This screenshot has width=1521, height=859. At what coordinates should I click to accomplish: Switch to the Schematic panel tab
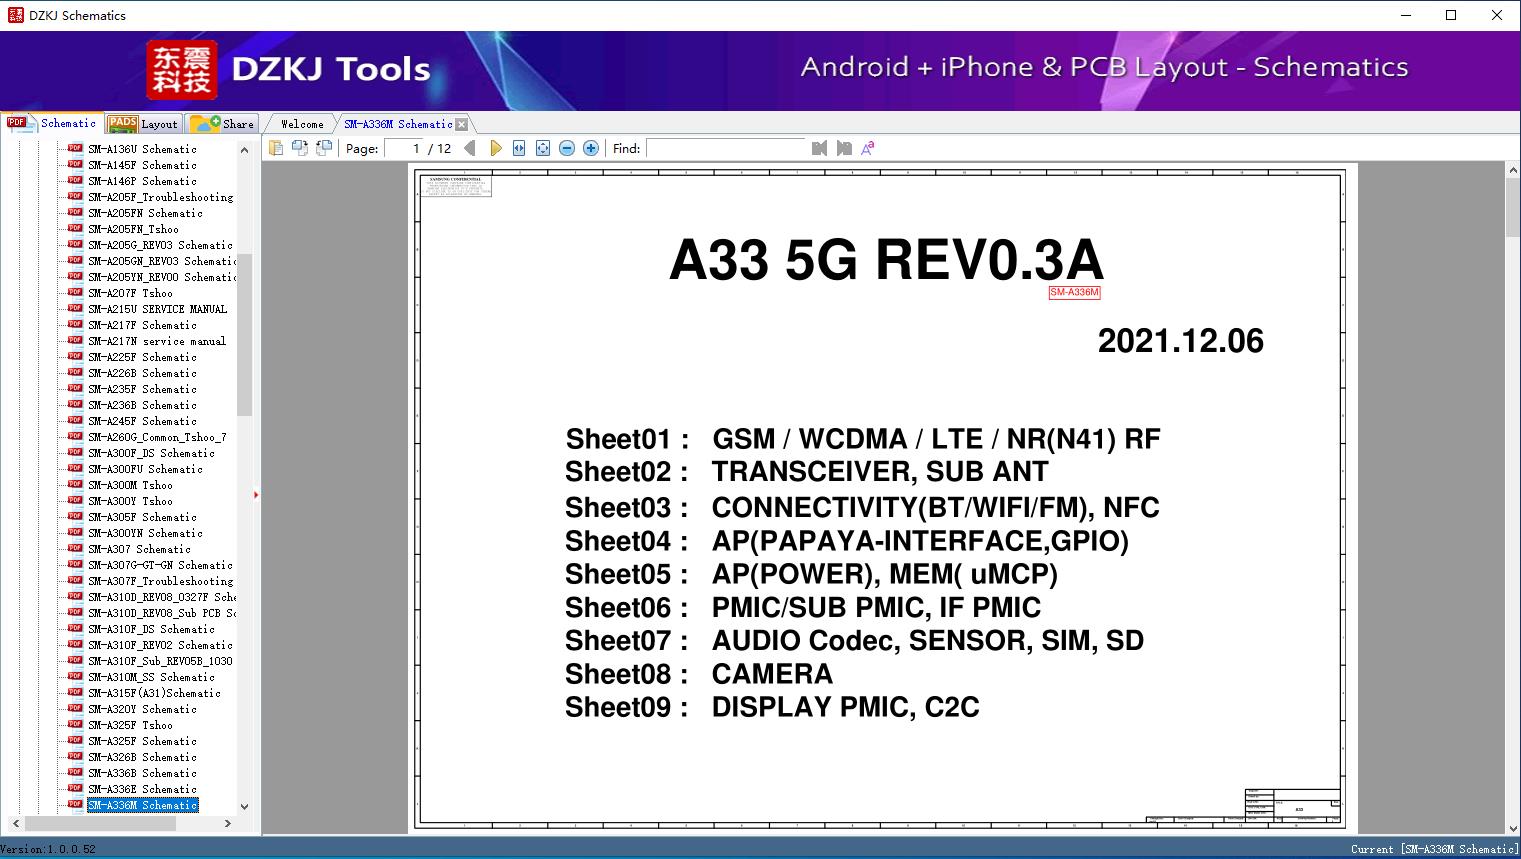52,123
